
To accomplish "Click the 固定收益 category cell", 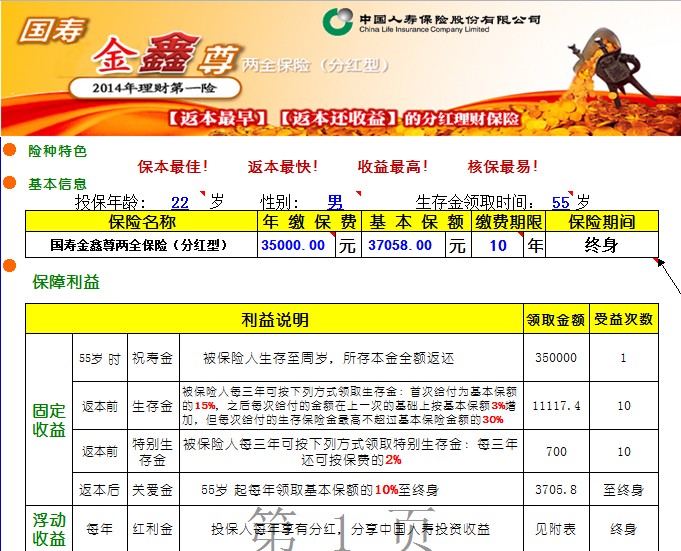I will tap(49, 419).
